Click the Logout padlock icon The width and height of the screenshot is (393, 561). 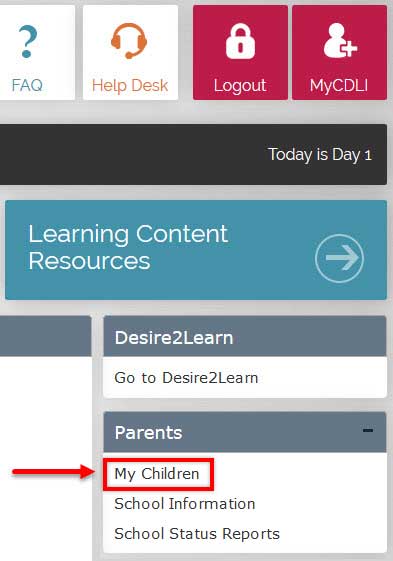pos(240,41)
